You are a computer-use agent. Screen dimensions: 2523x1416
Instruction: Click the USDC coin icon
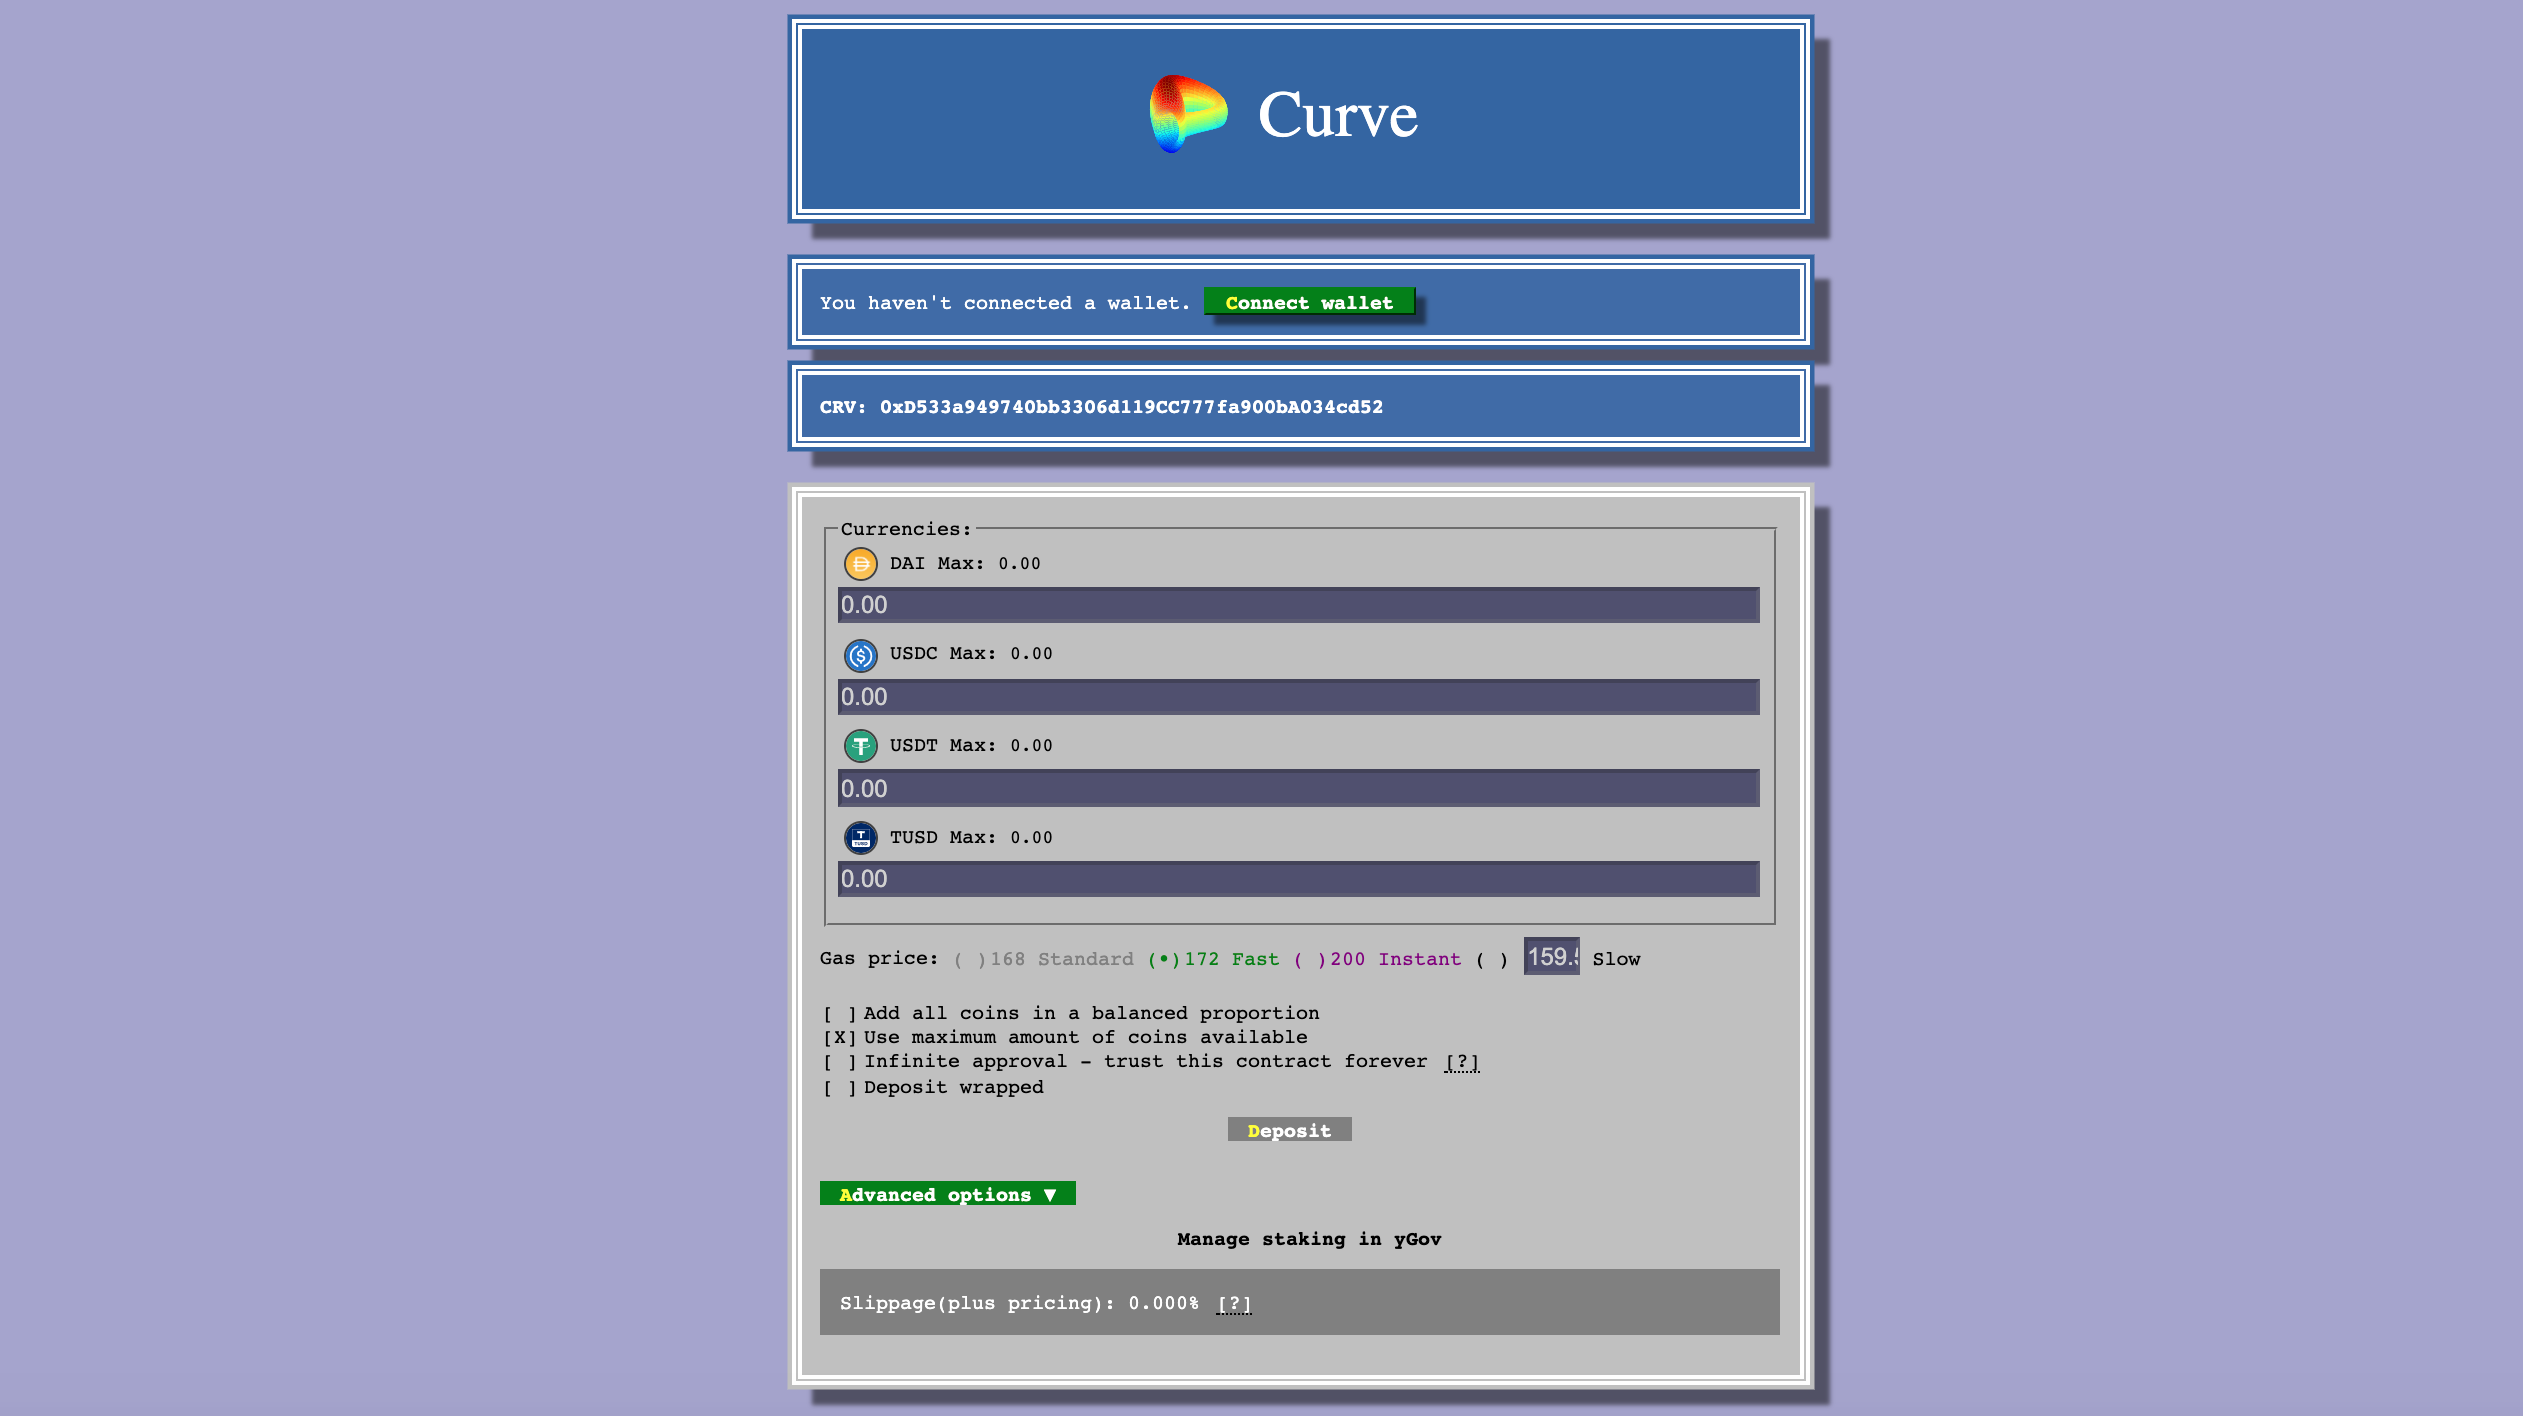click(x=860, y=655)
